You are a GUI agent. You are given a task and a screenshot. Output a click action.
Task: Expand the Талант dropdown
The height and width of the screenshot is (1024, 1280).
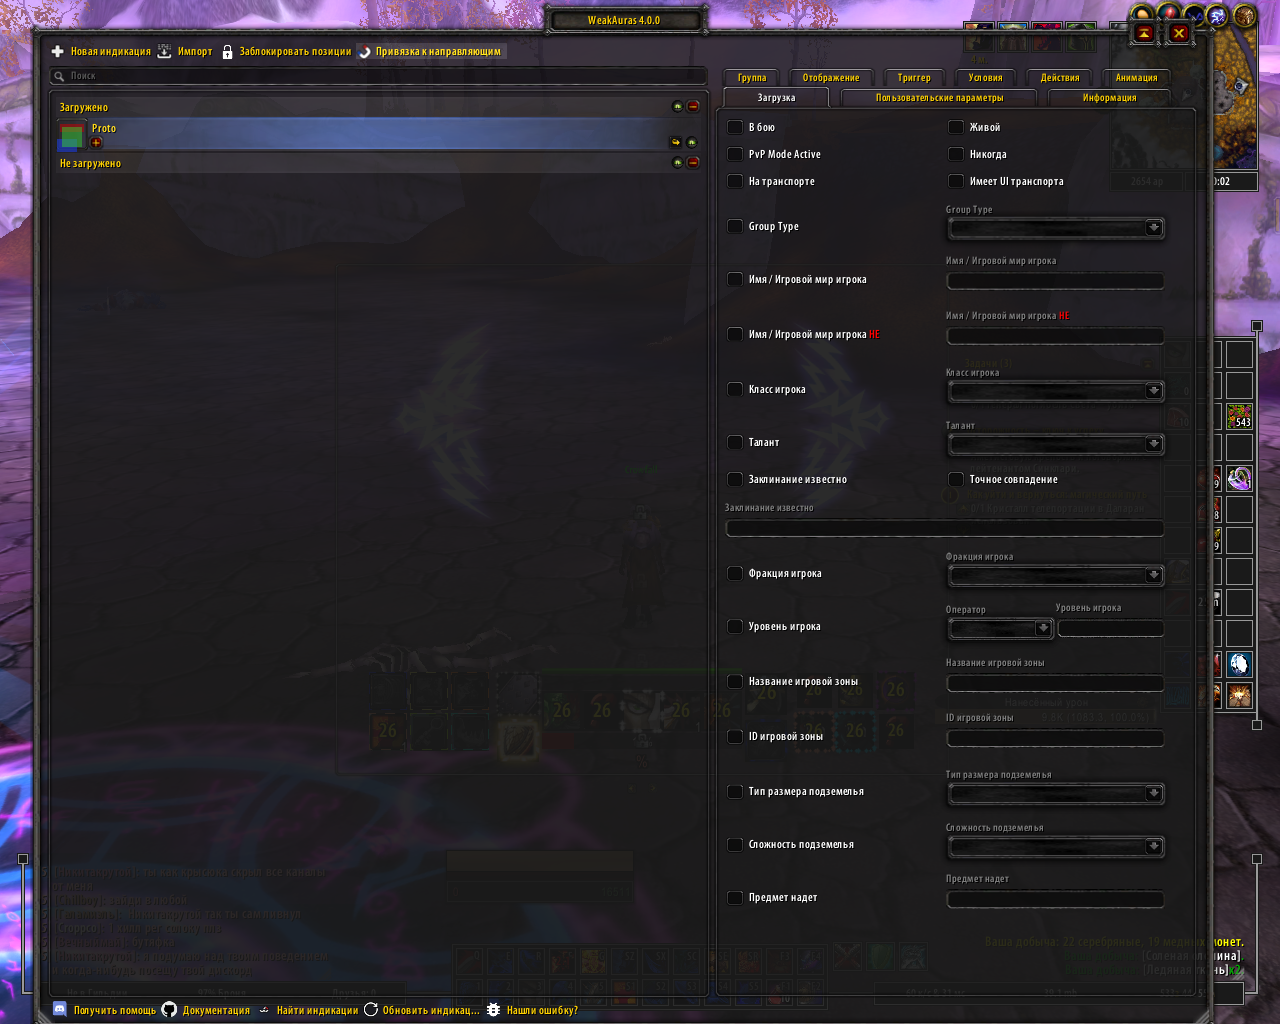(1055, 444)
